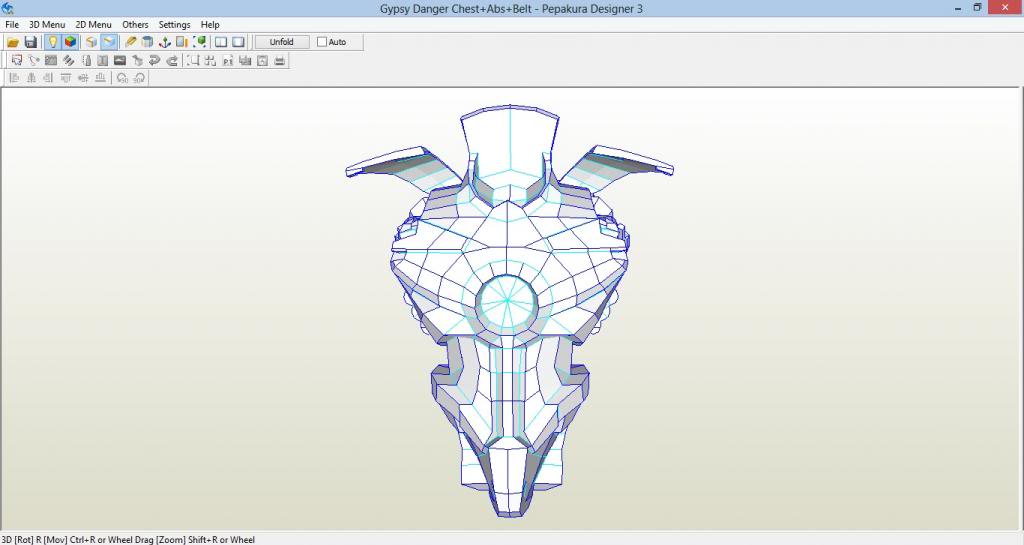
Task: Click the second rotate 90 degrees icon
Action: [x=139, y=78]
